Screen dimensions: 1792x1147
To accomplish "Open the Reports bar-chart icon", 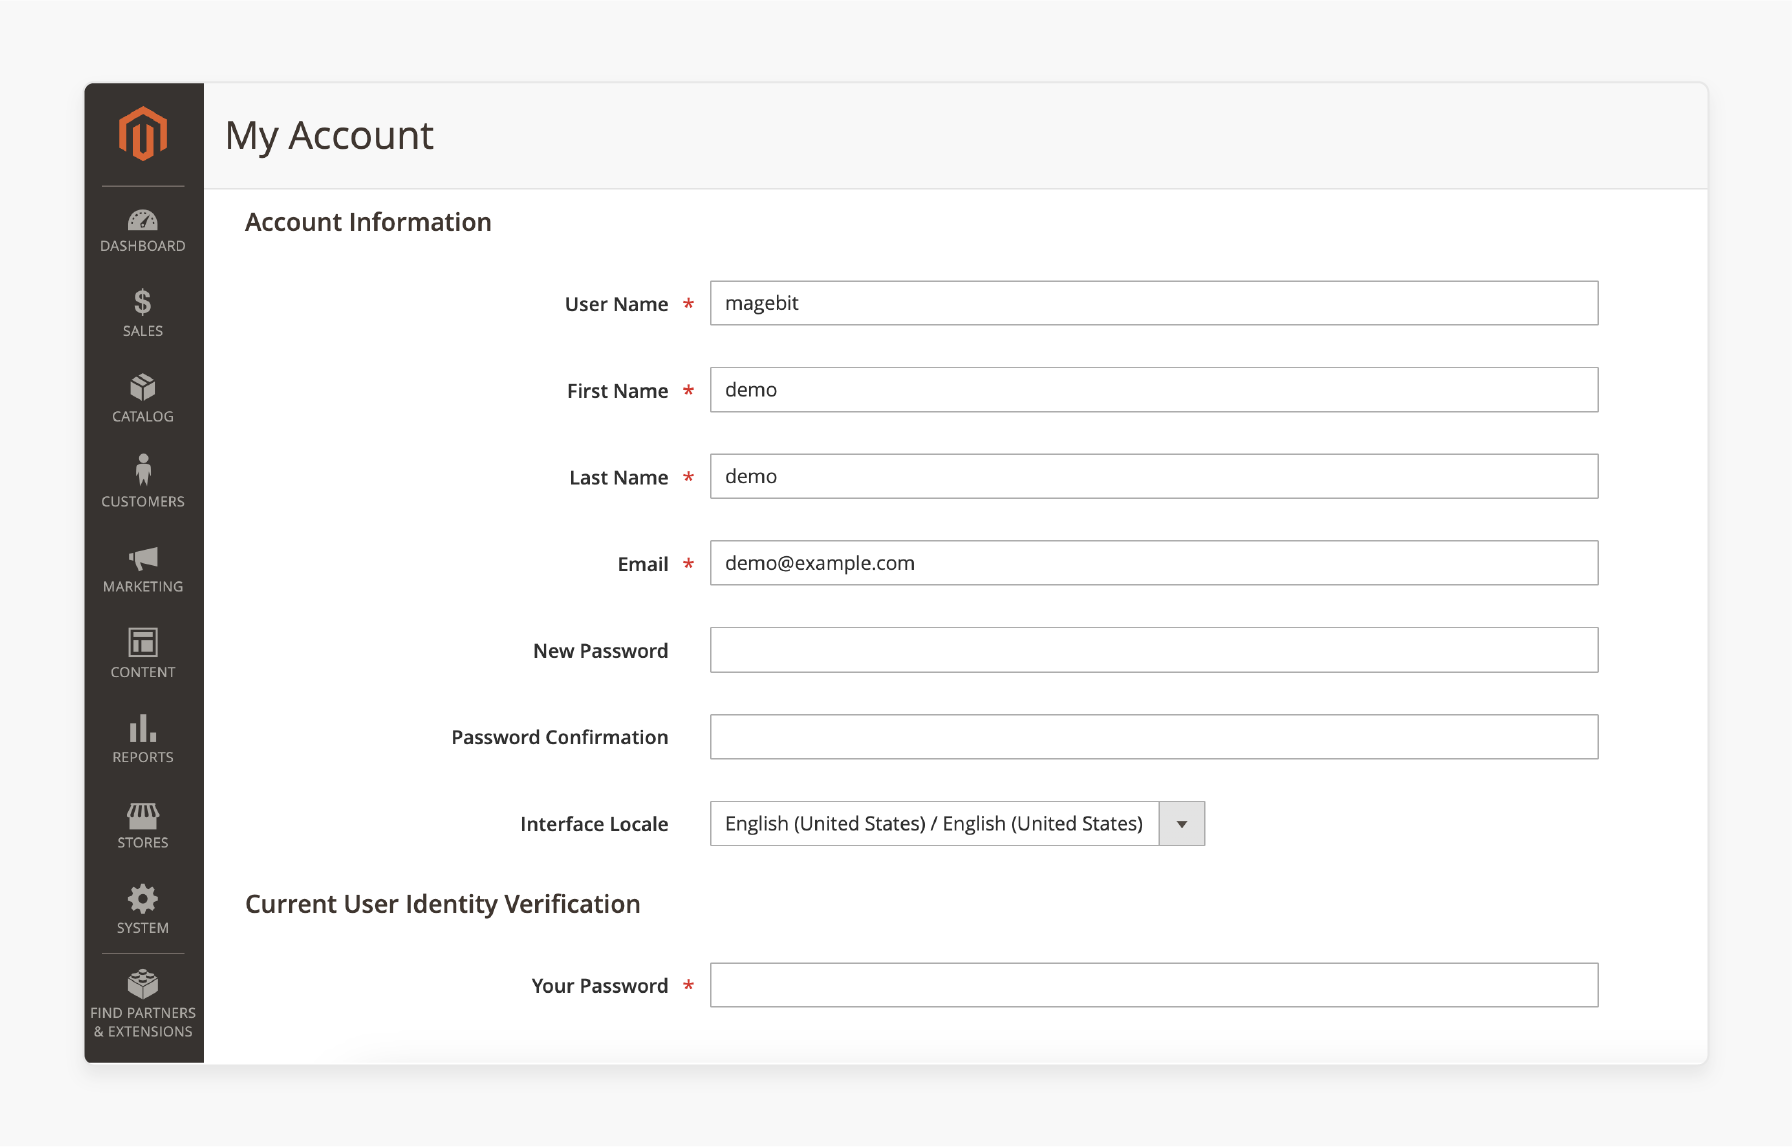I will 143,727.
